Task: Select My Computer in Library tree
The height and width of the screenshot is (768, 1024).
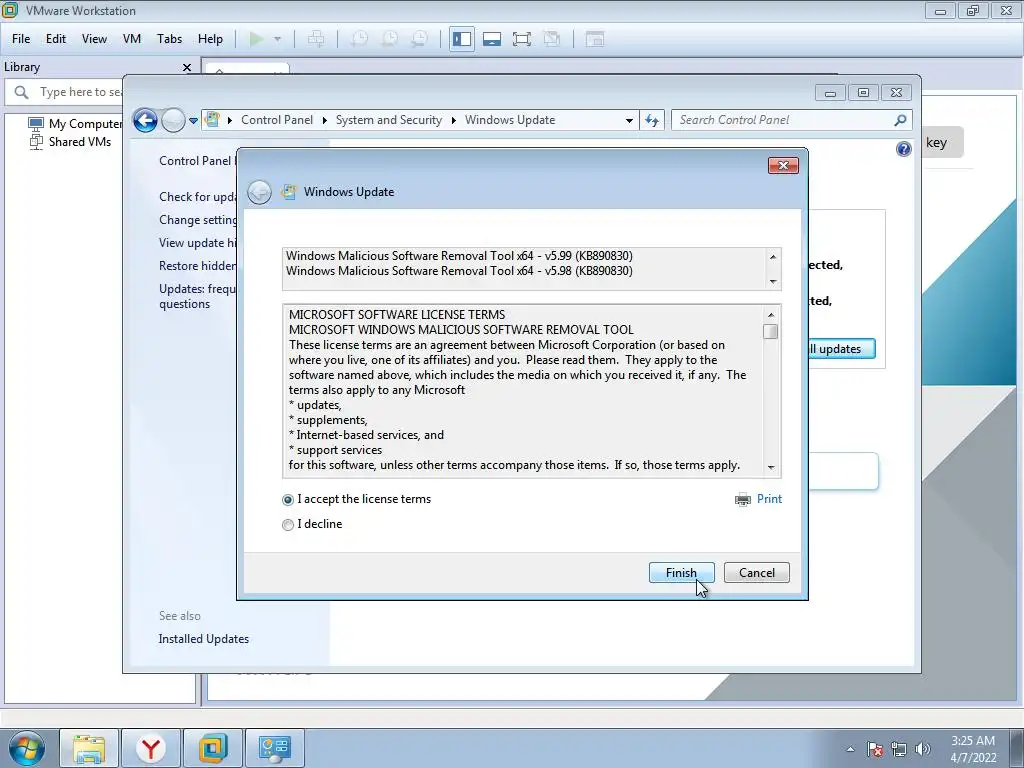Action: pos(76,123)
